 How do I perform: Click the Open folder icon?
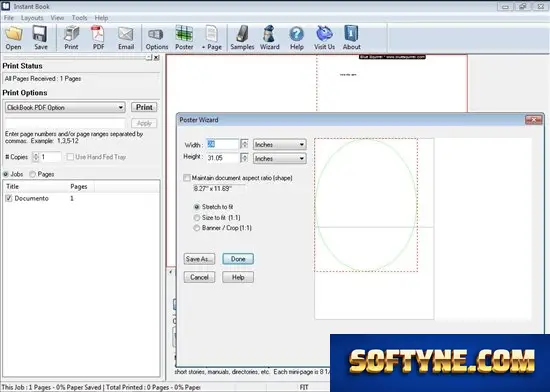point(13,34)
